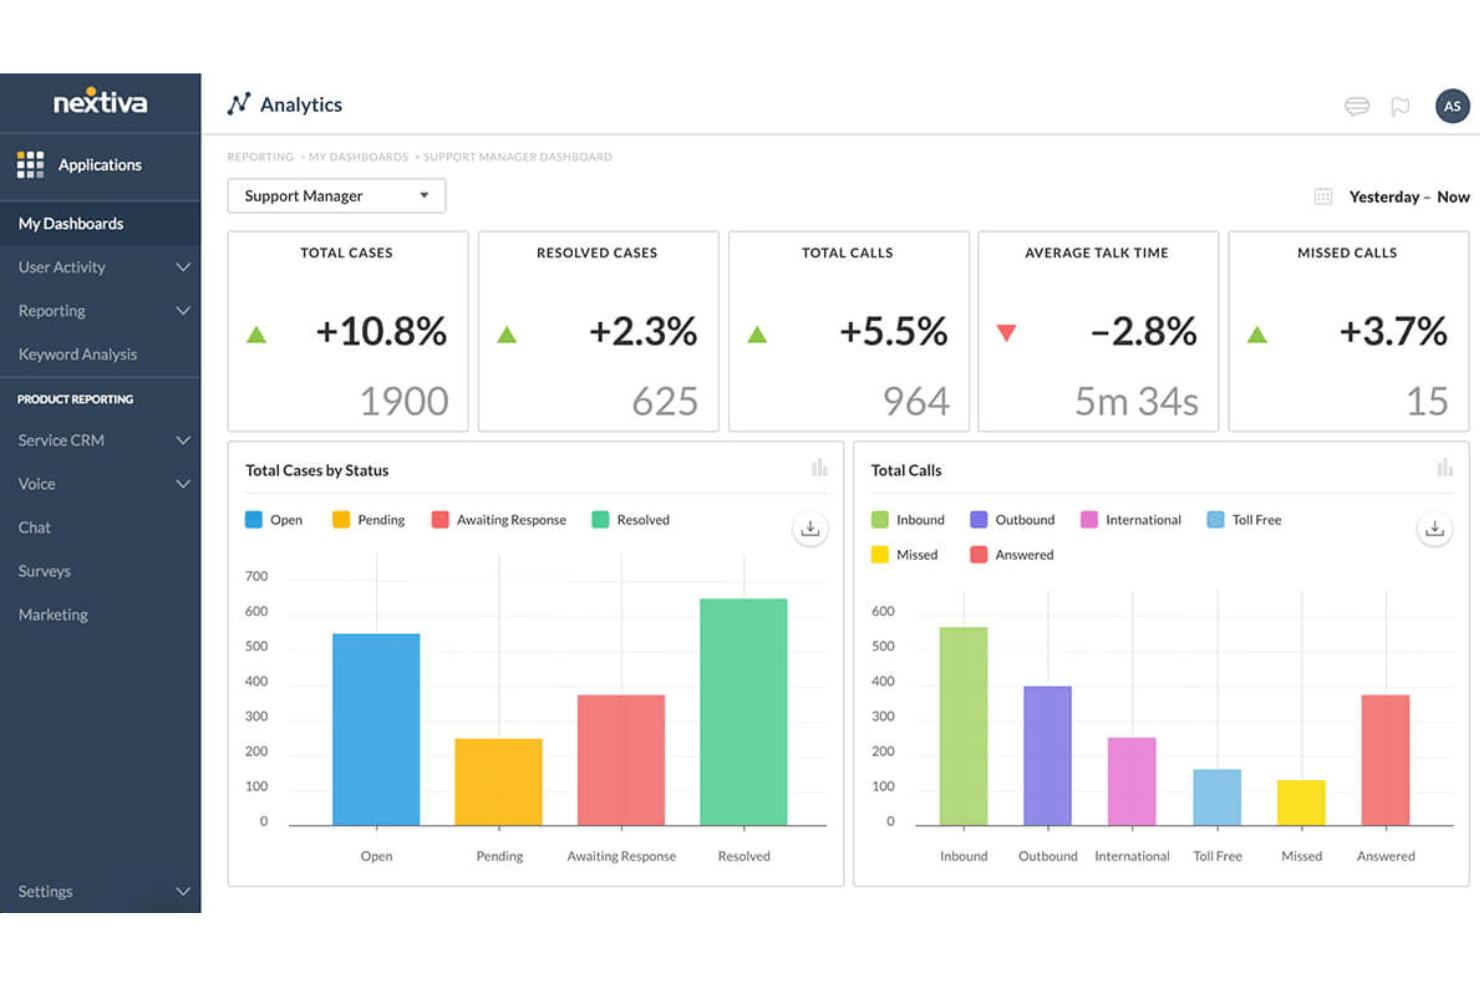Click the Resolved bar in the cases chart
Viewport: 1480px width, 987px height.
pos(743,710)
